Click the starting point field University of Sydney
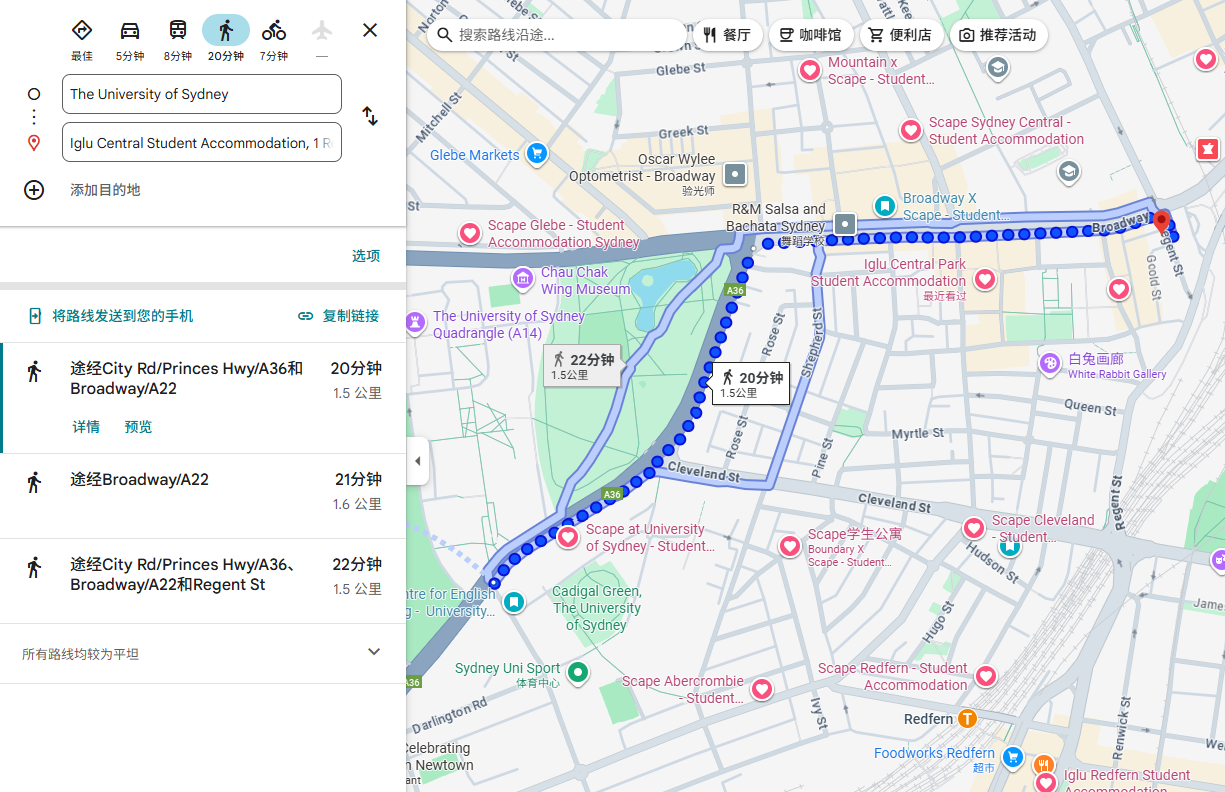The width and height of the screenshot is (1225, 792). [x=201, y=94]
